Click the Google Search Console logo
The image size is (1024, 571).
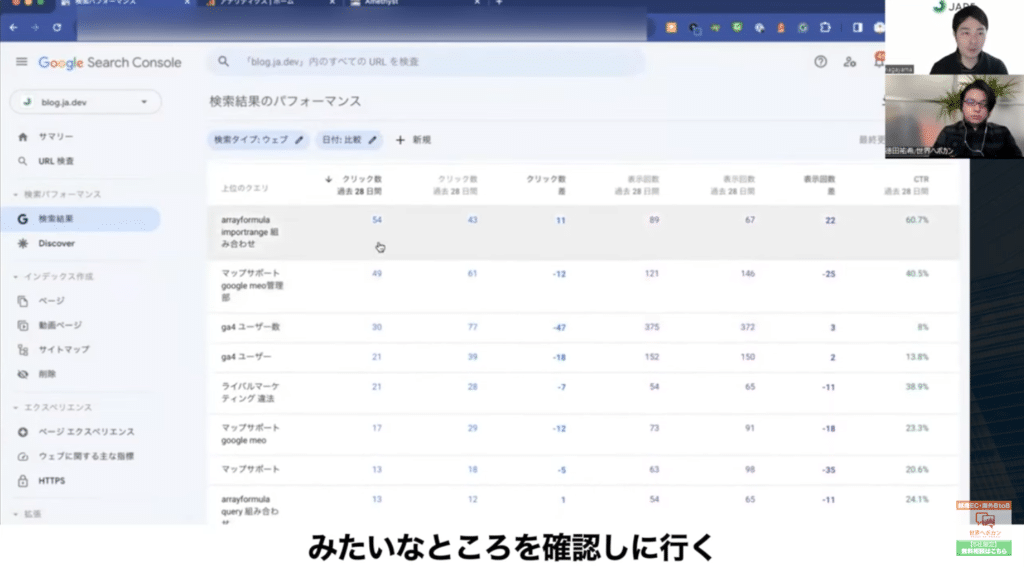click(110, 63)
